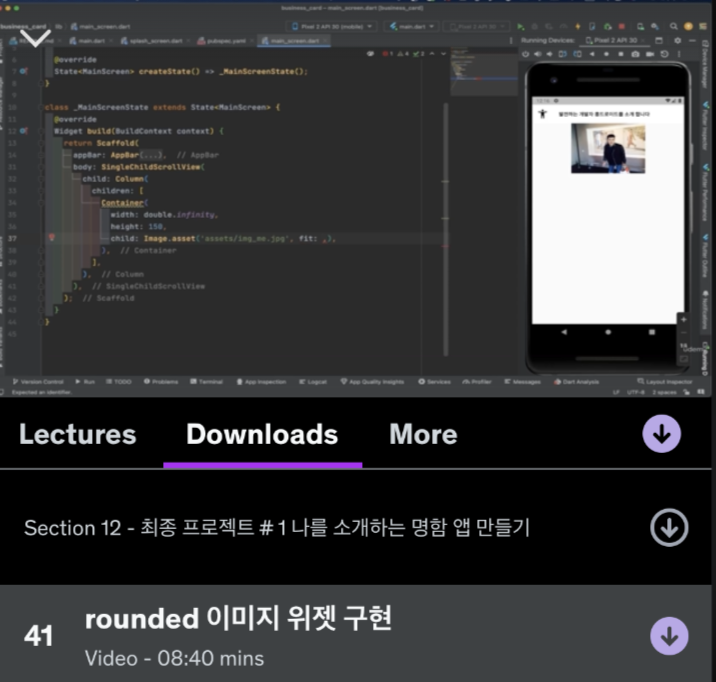This screenshot has width=716, height=682.
Task: Click the emulator volume up icon
Action: tap(538, 54)
